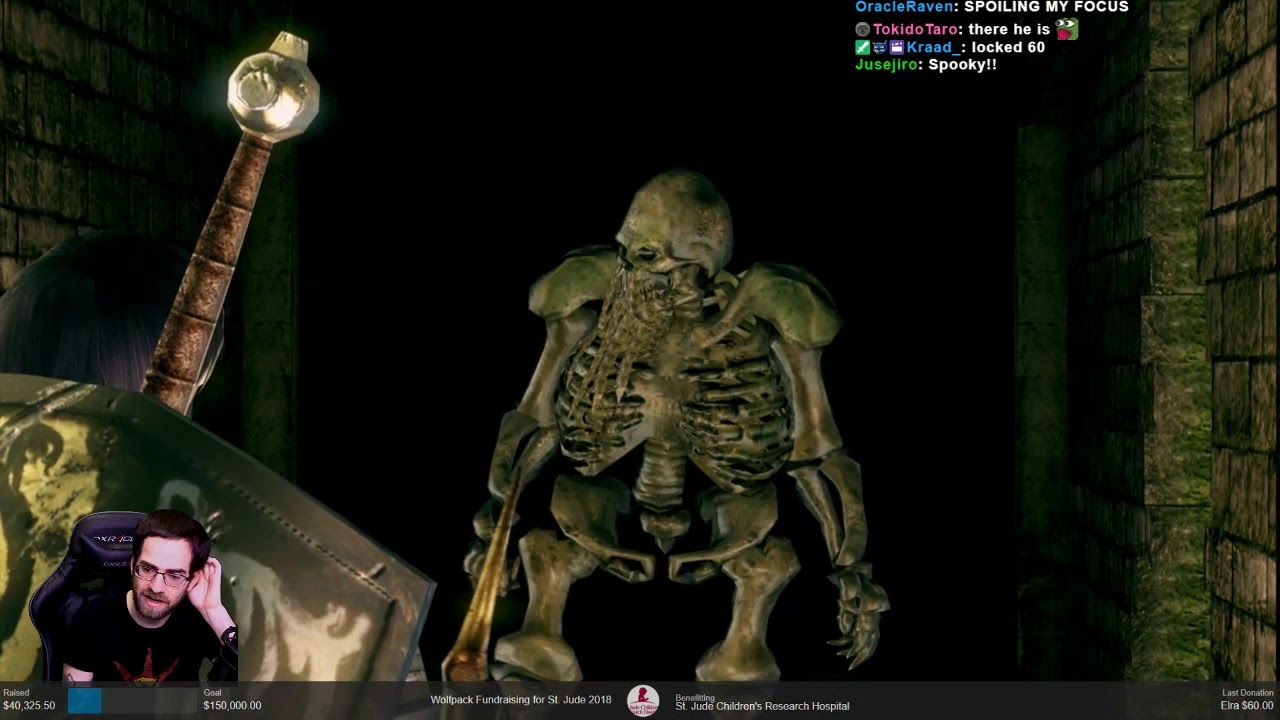Click the message "SPOILING MY FOCUS"
The image size is (1280, 720).
click(x=1046, y=7)
